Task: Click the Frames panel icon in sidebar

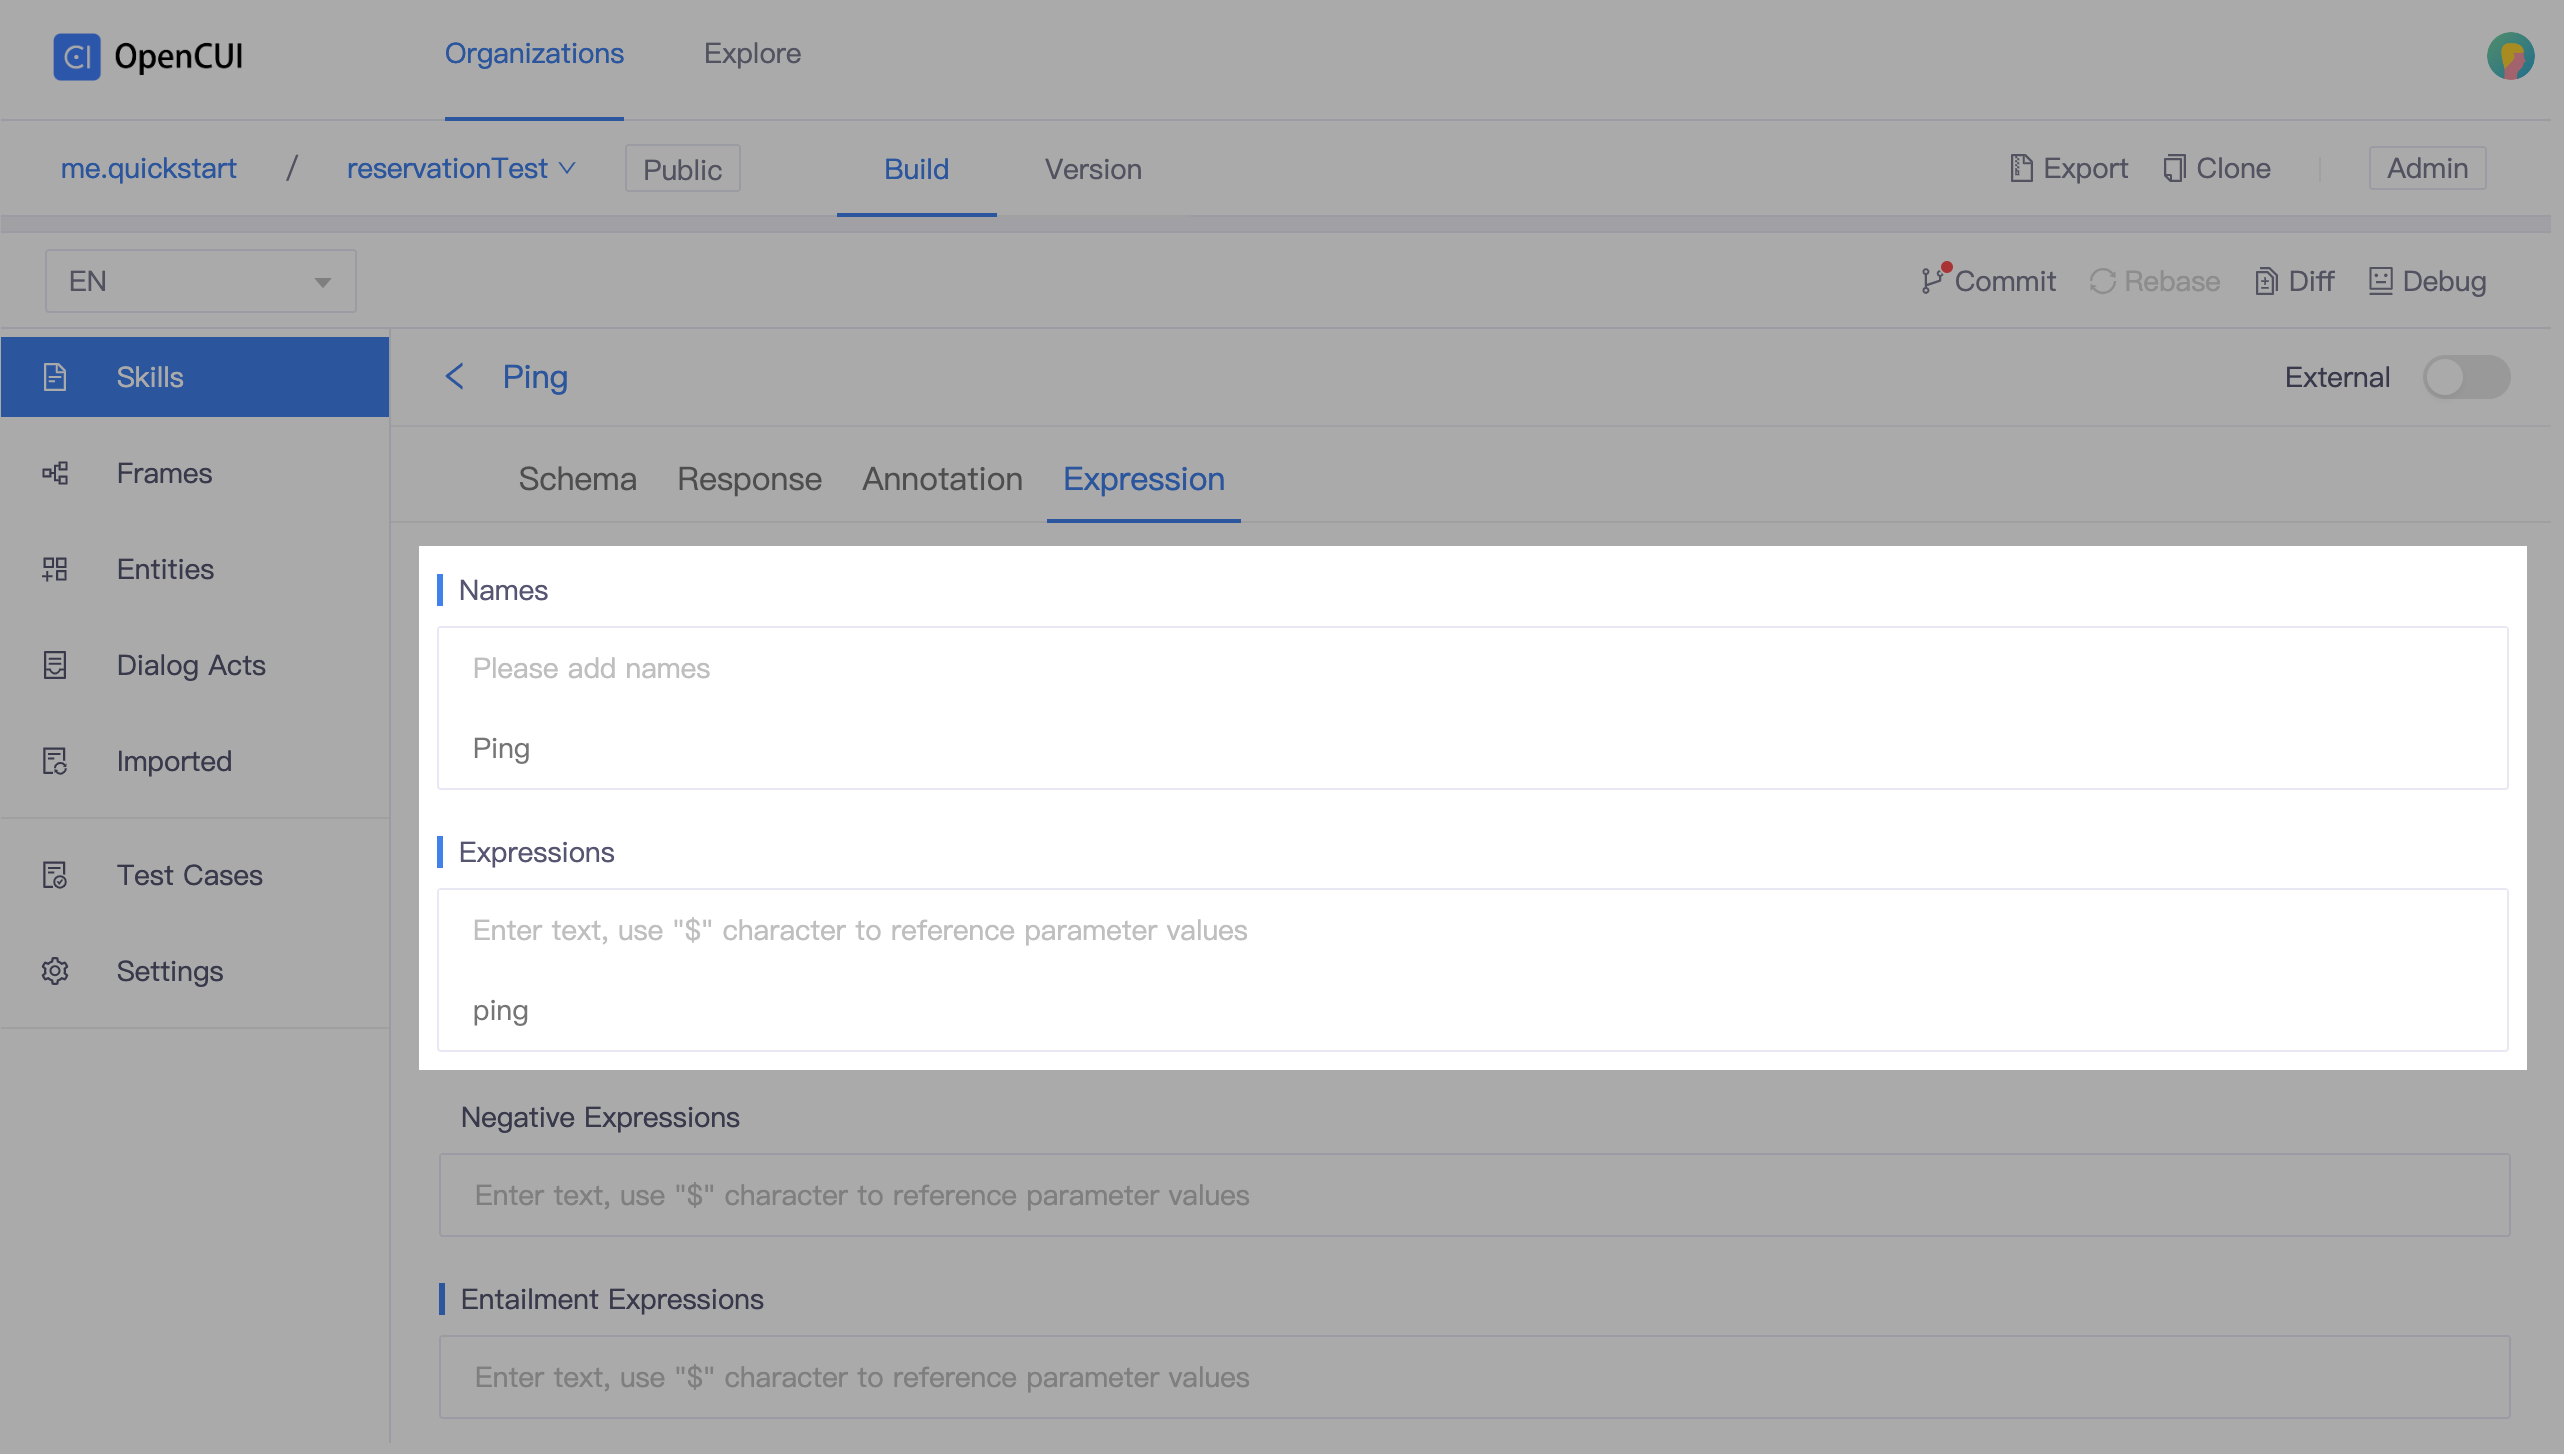Action: point(55,472)
